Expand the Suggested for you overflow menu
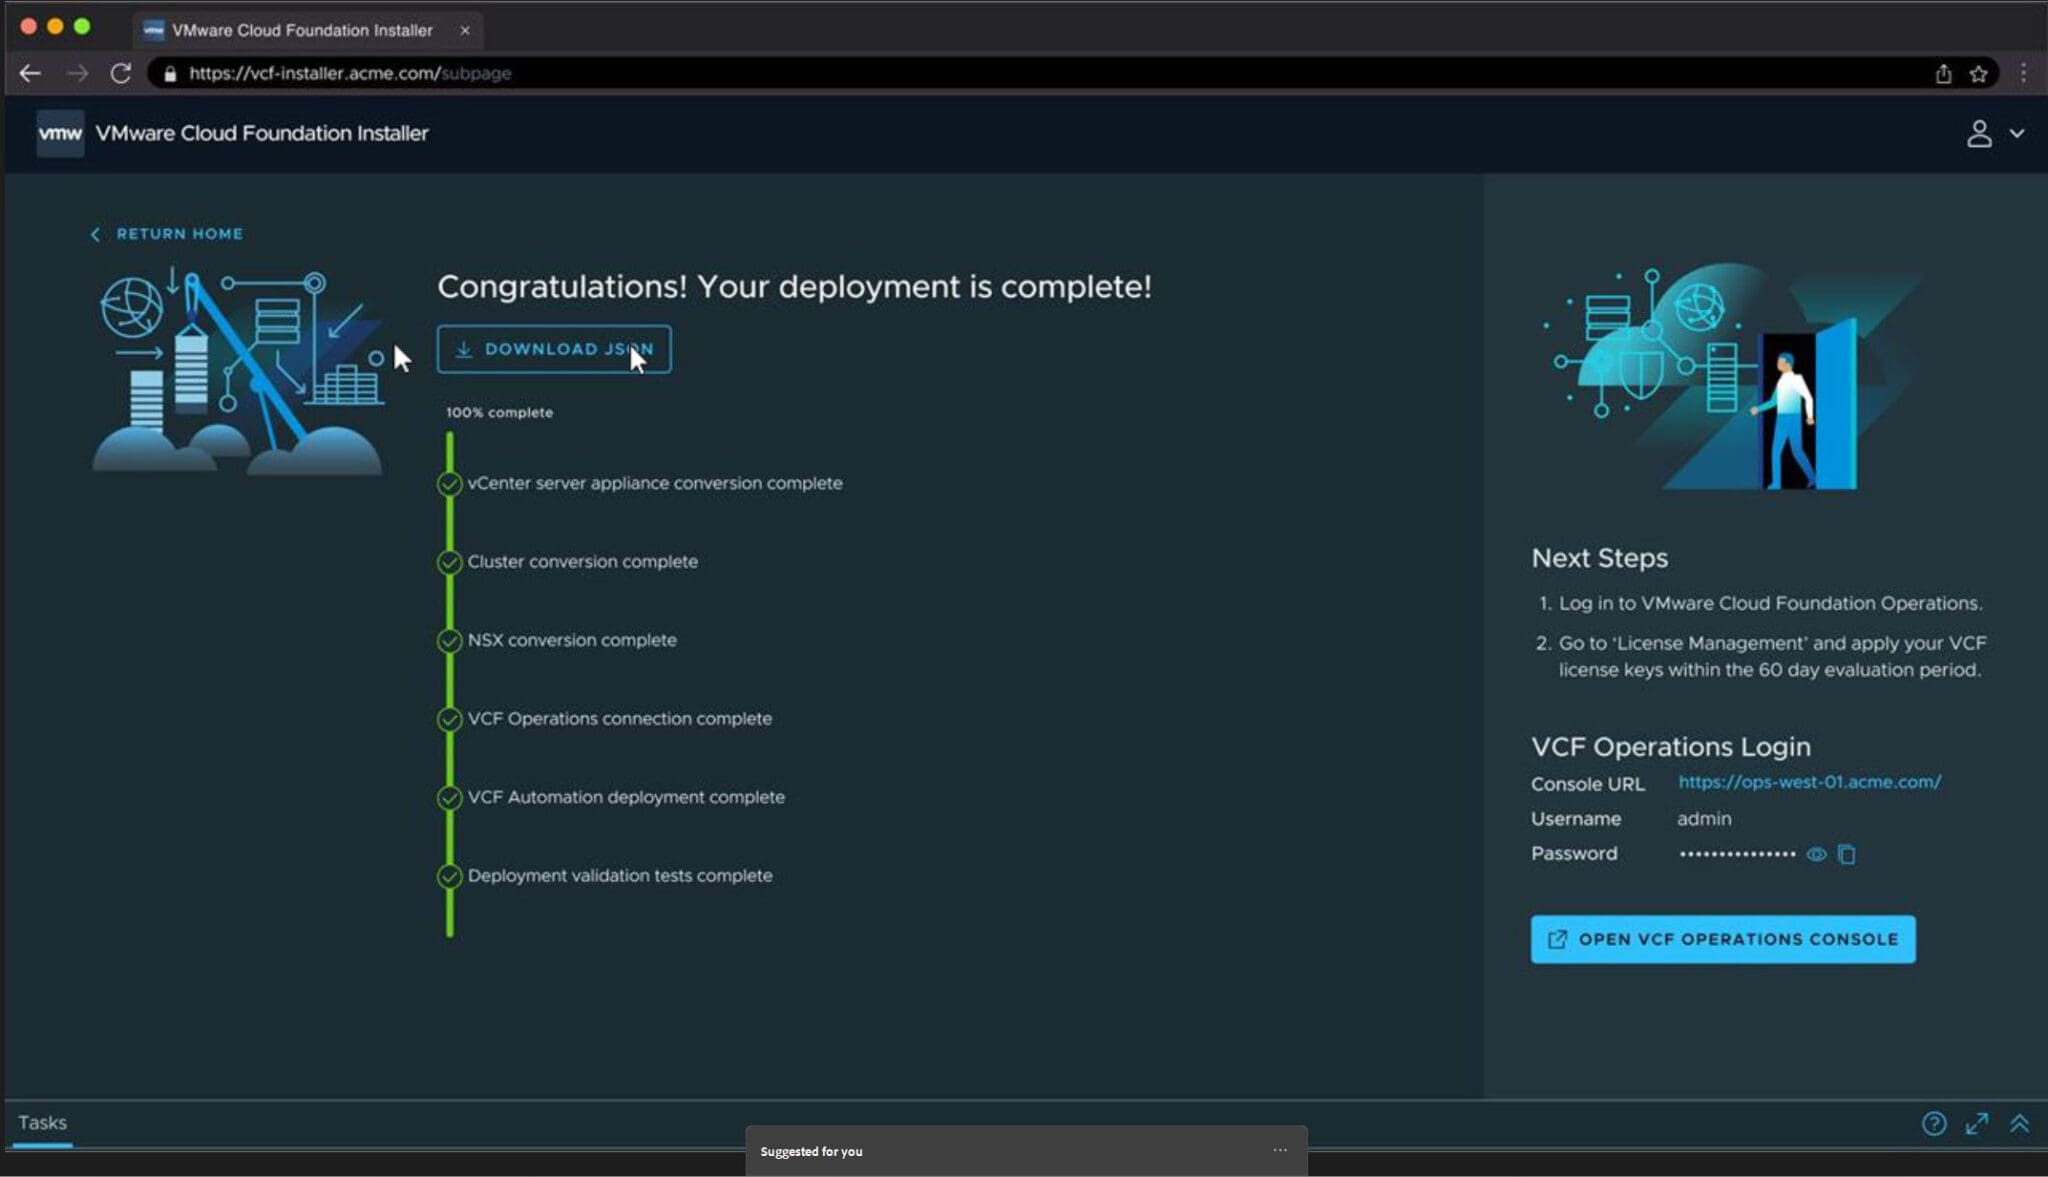The height and width of the screenshot is (1177, 2048). pyautogui.click(x=1280, y=1150)
